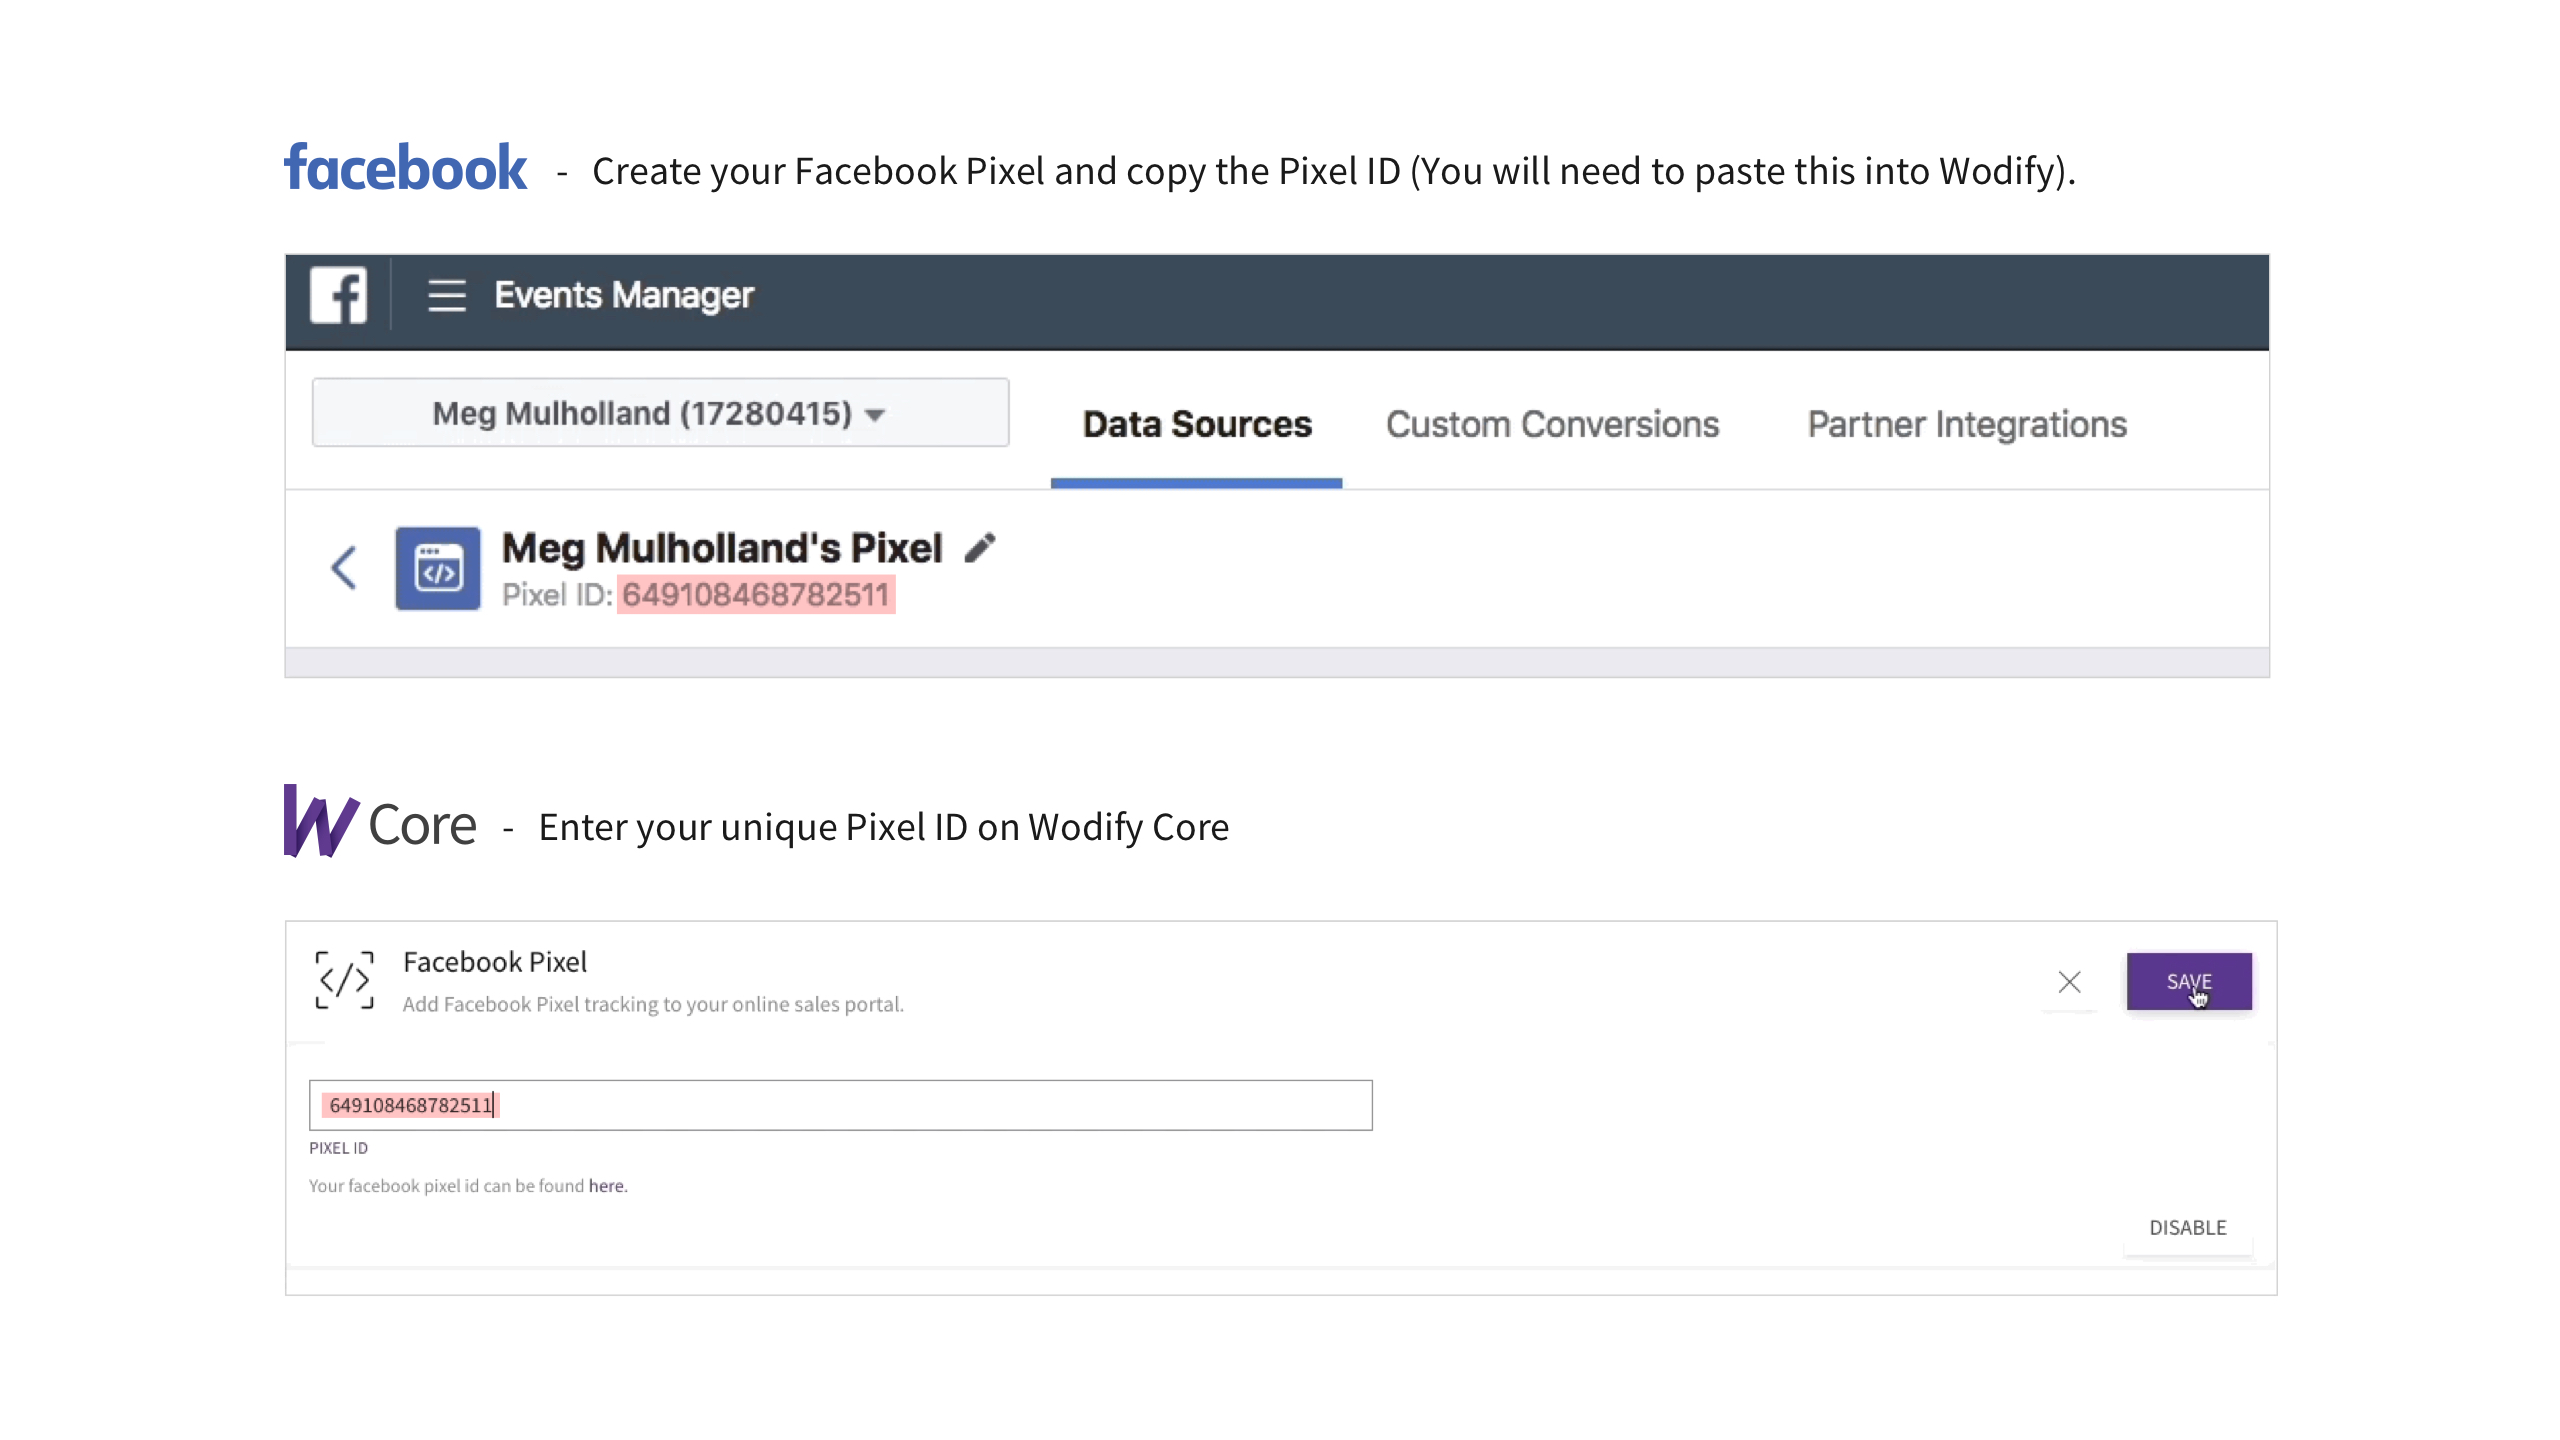Click the Wodify W Core logo
This screenshot has height=1440, width=2560.
(380, 822)
